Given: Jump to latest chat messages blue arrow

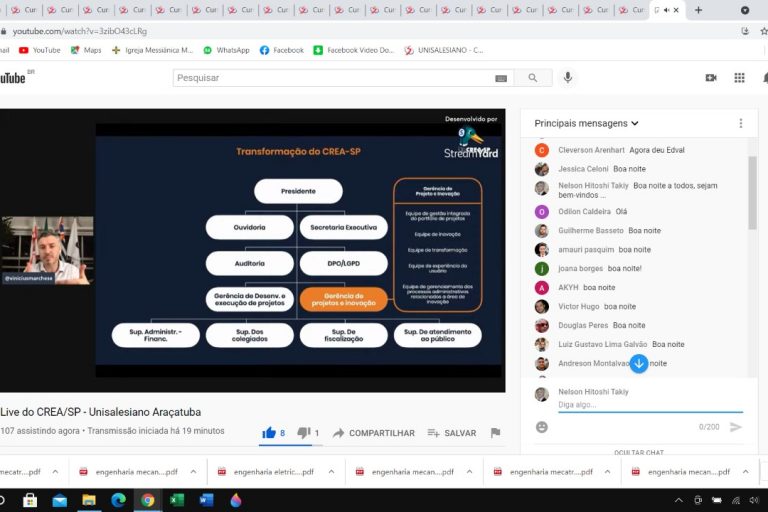Looking at the screenshot, I should [639, 364].
